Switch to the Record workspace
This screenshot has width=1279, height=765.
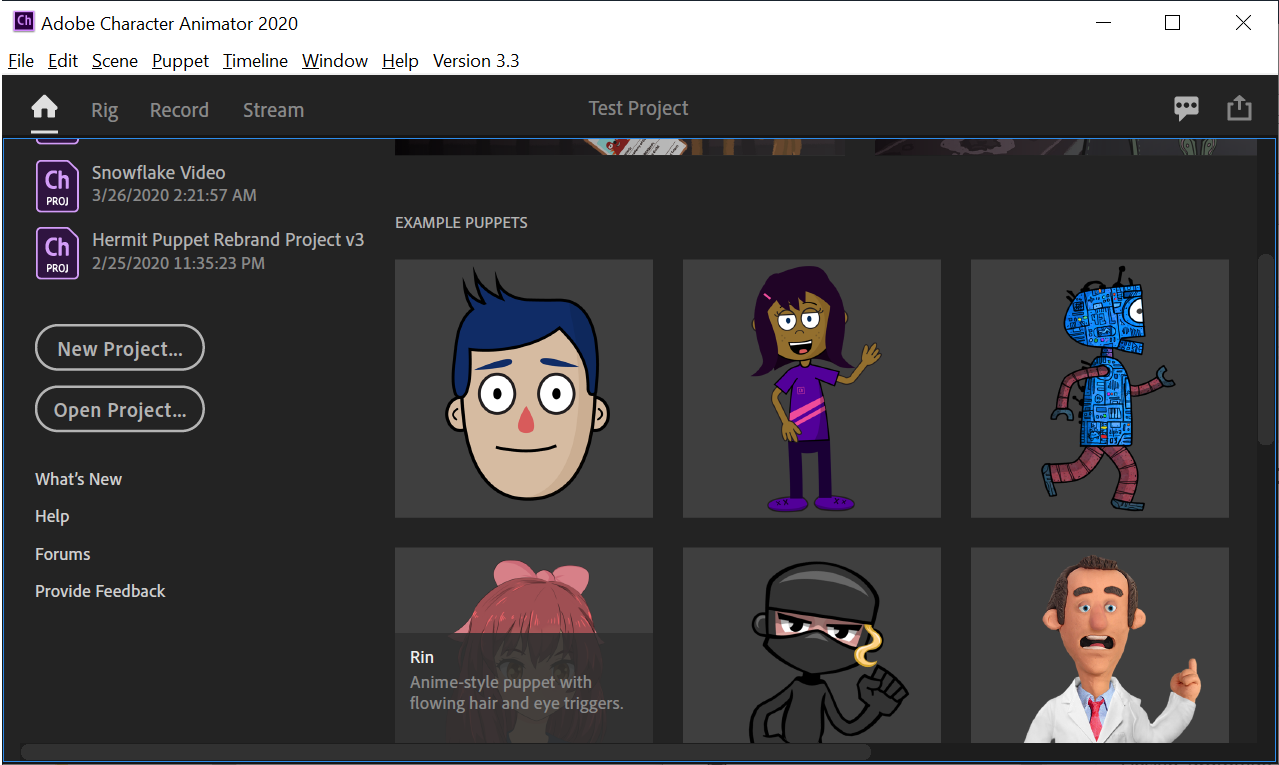pyautogui.click(x=179, y=110)
